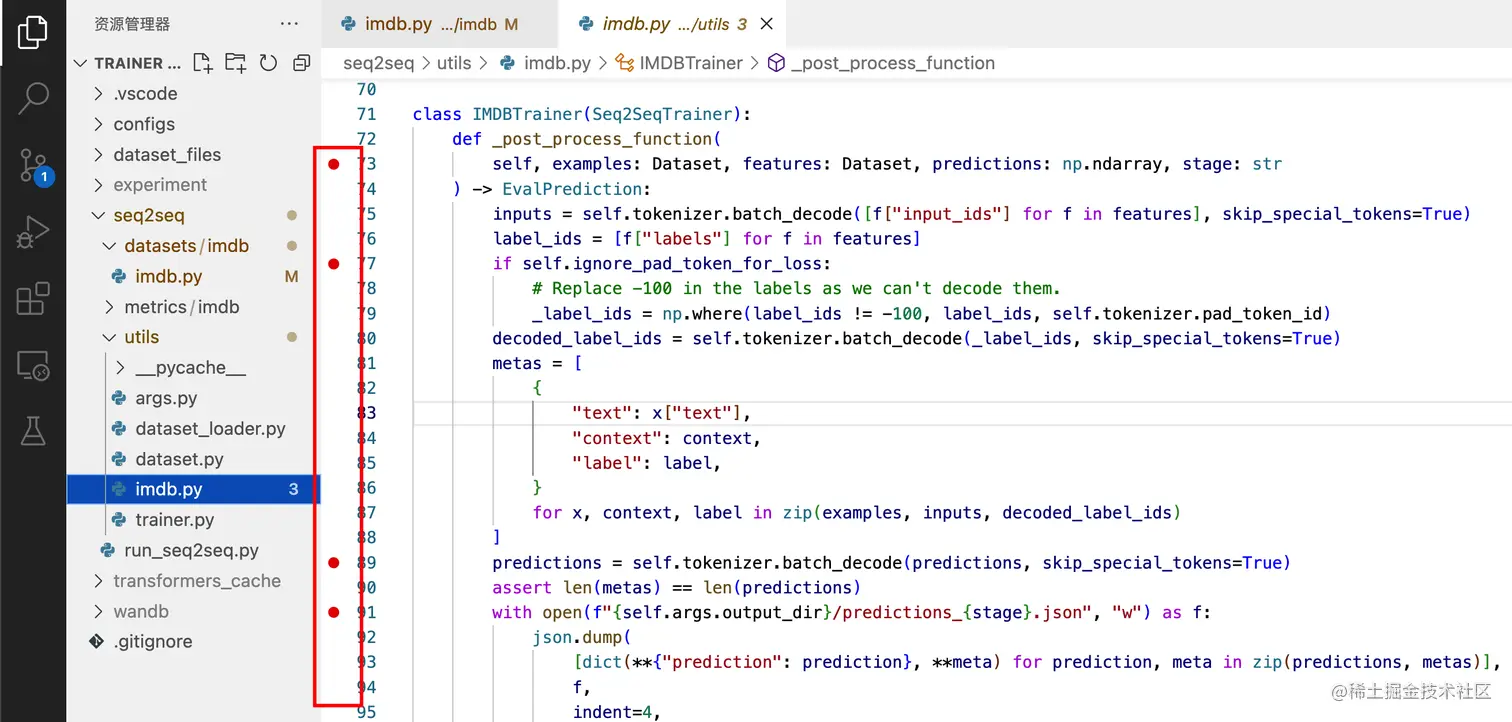Click the '"label": label,' line
The height and width of the screenshot is (722, 1512).
646,463
